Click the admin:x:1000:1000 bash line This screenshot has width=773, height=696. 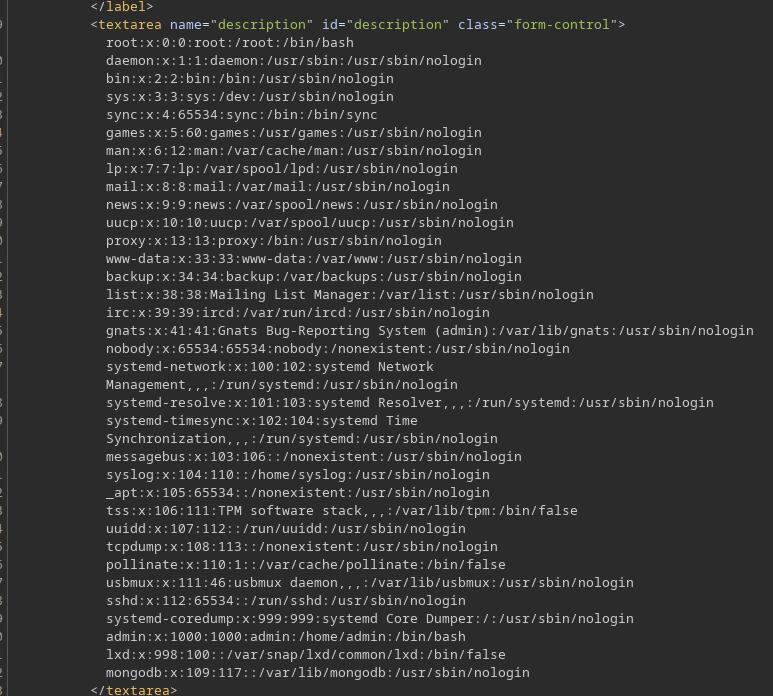click(286, 637)
